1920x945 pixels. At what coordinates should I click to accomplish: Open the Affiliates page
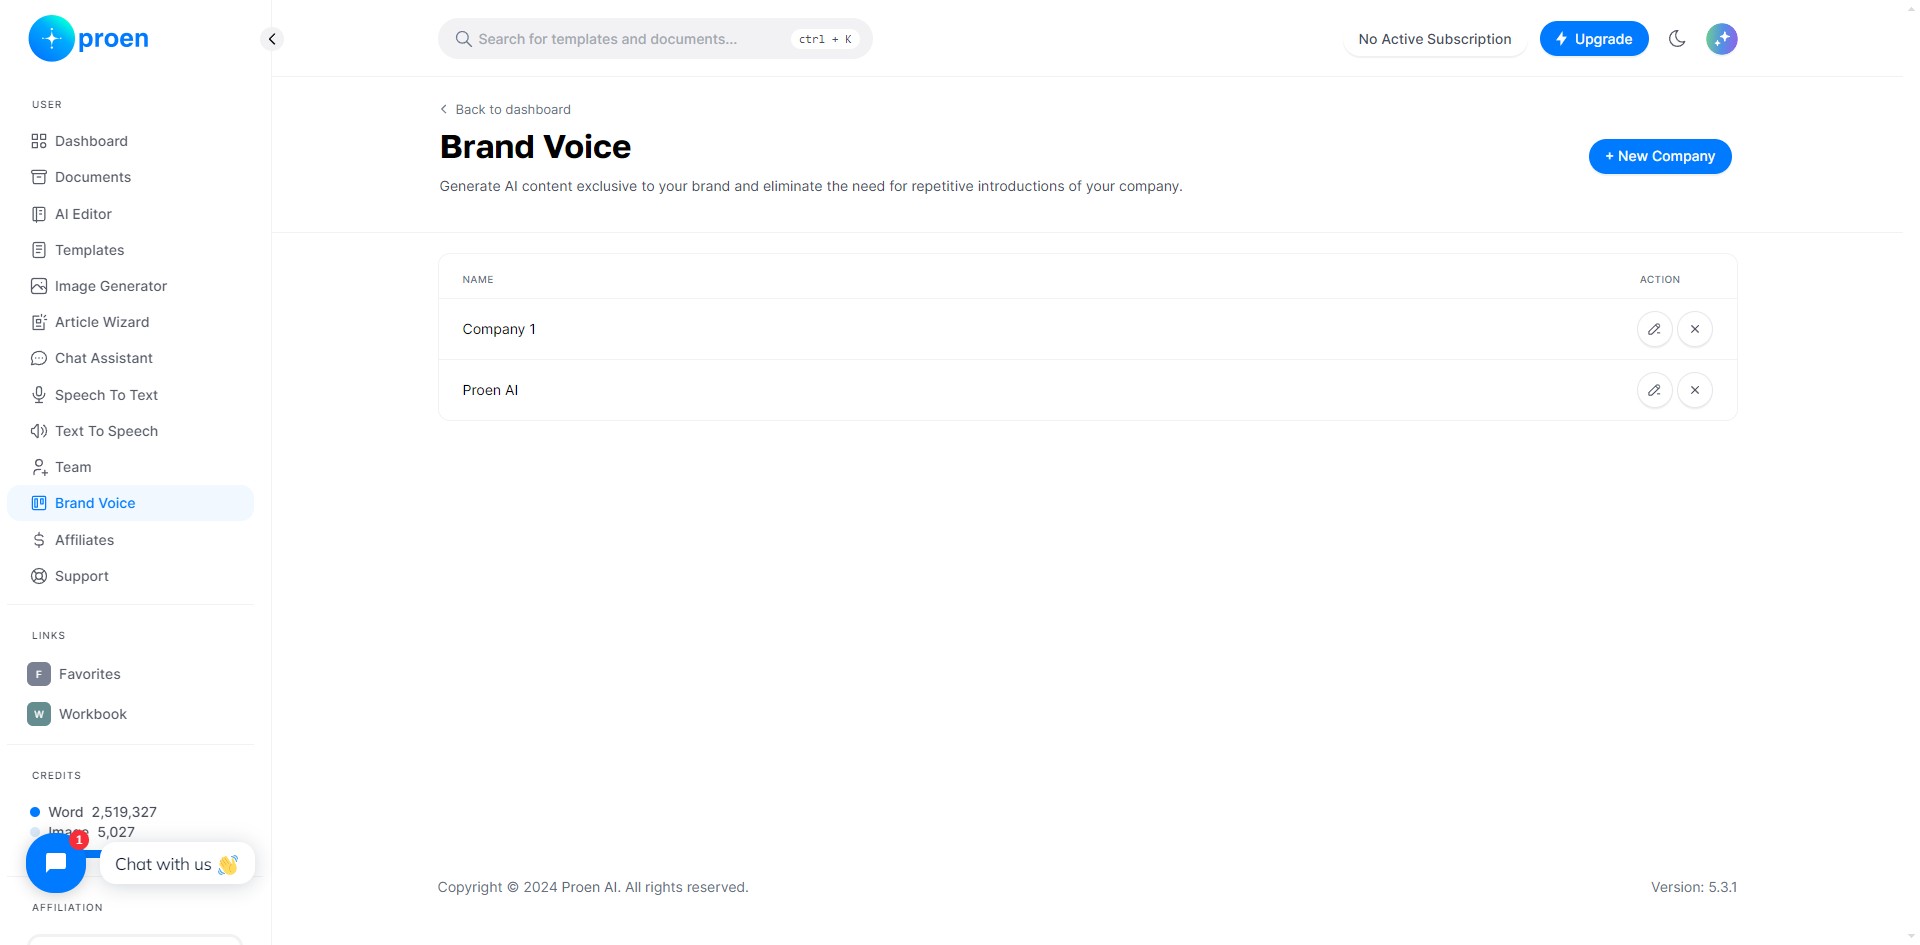(131, 540)
